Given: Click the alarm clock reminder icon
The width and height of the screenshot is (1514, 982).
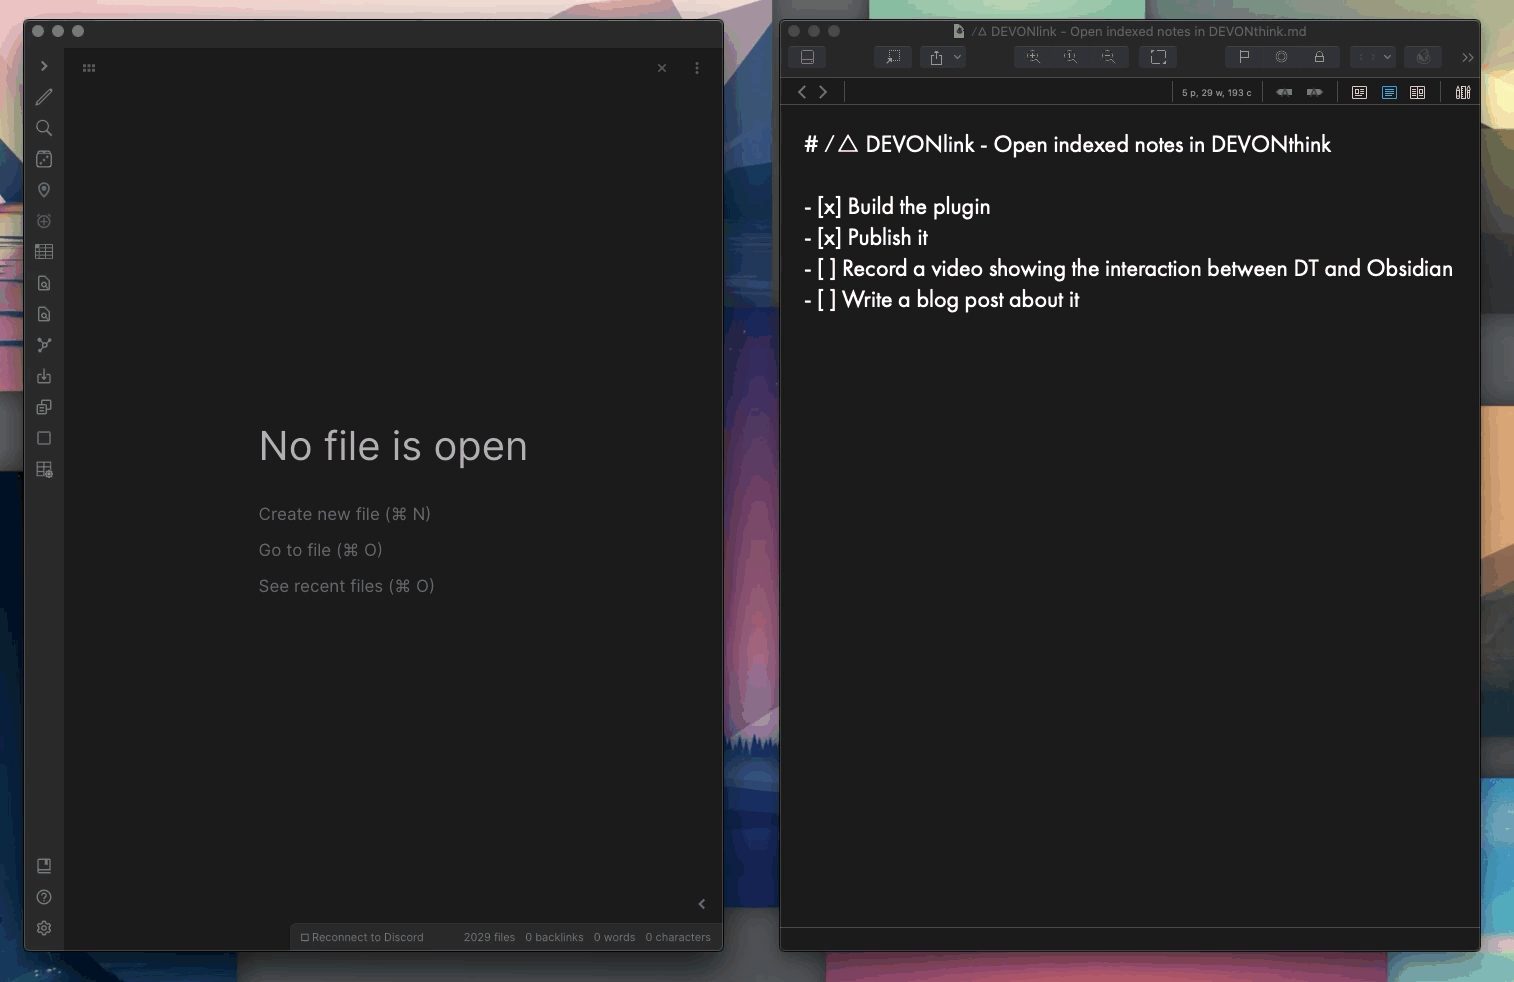Looking at the screenshot, I should click(44, 221).
